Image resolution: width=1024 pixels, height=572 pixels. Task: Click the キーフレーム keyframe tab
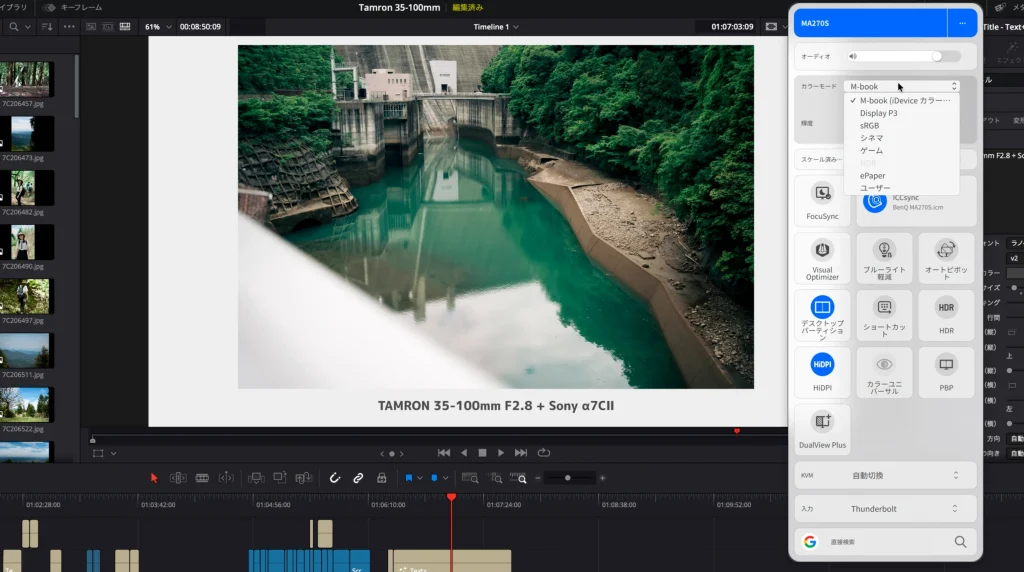pyautogui.click(x=74, y=7)
